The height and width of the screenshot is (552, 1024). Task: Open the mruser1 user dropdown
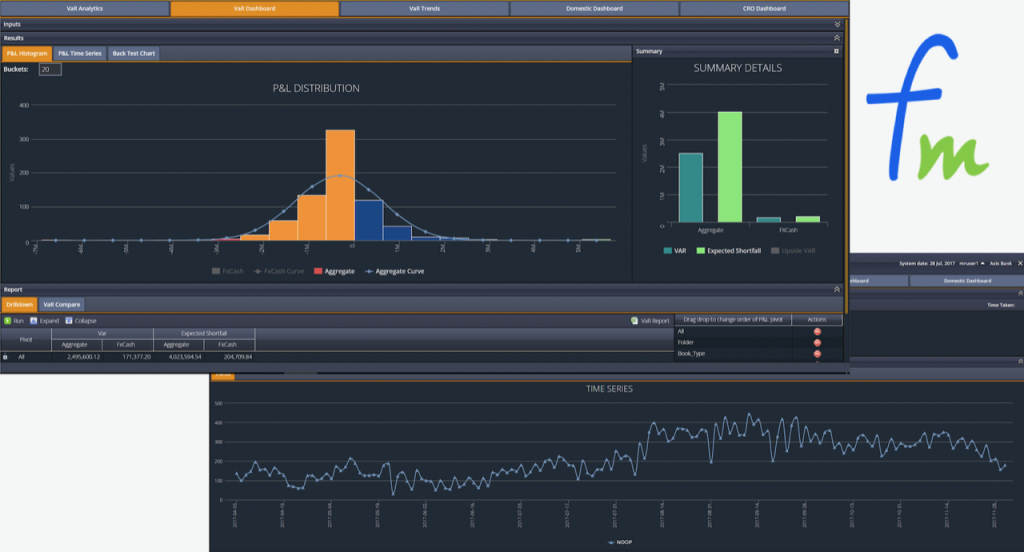coord(972,263)
